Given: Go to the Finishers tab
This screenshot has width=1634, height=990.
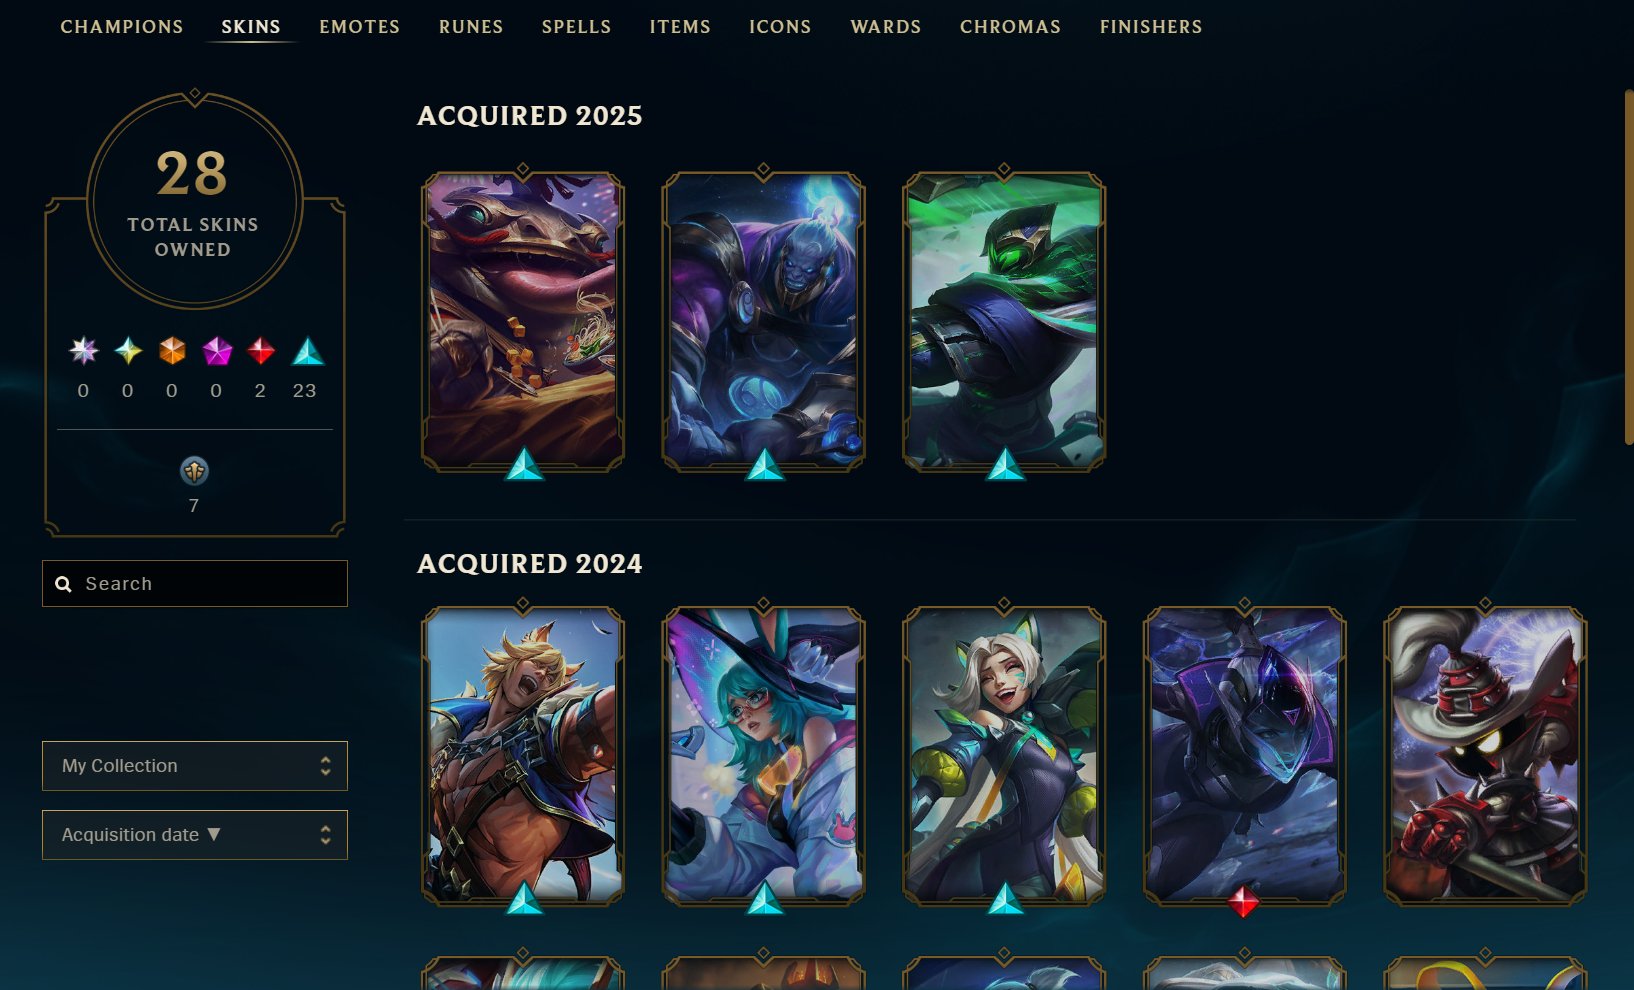Looking at the screenshot, I should point(1151,27).
